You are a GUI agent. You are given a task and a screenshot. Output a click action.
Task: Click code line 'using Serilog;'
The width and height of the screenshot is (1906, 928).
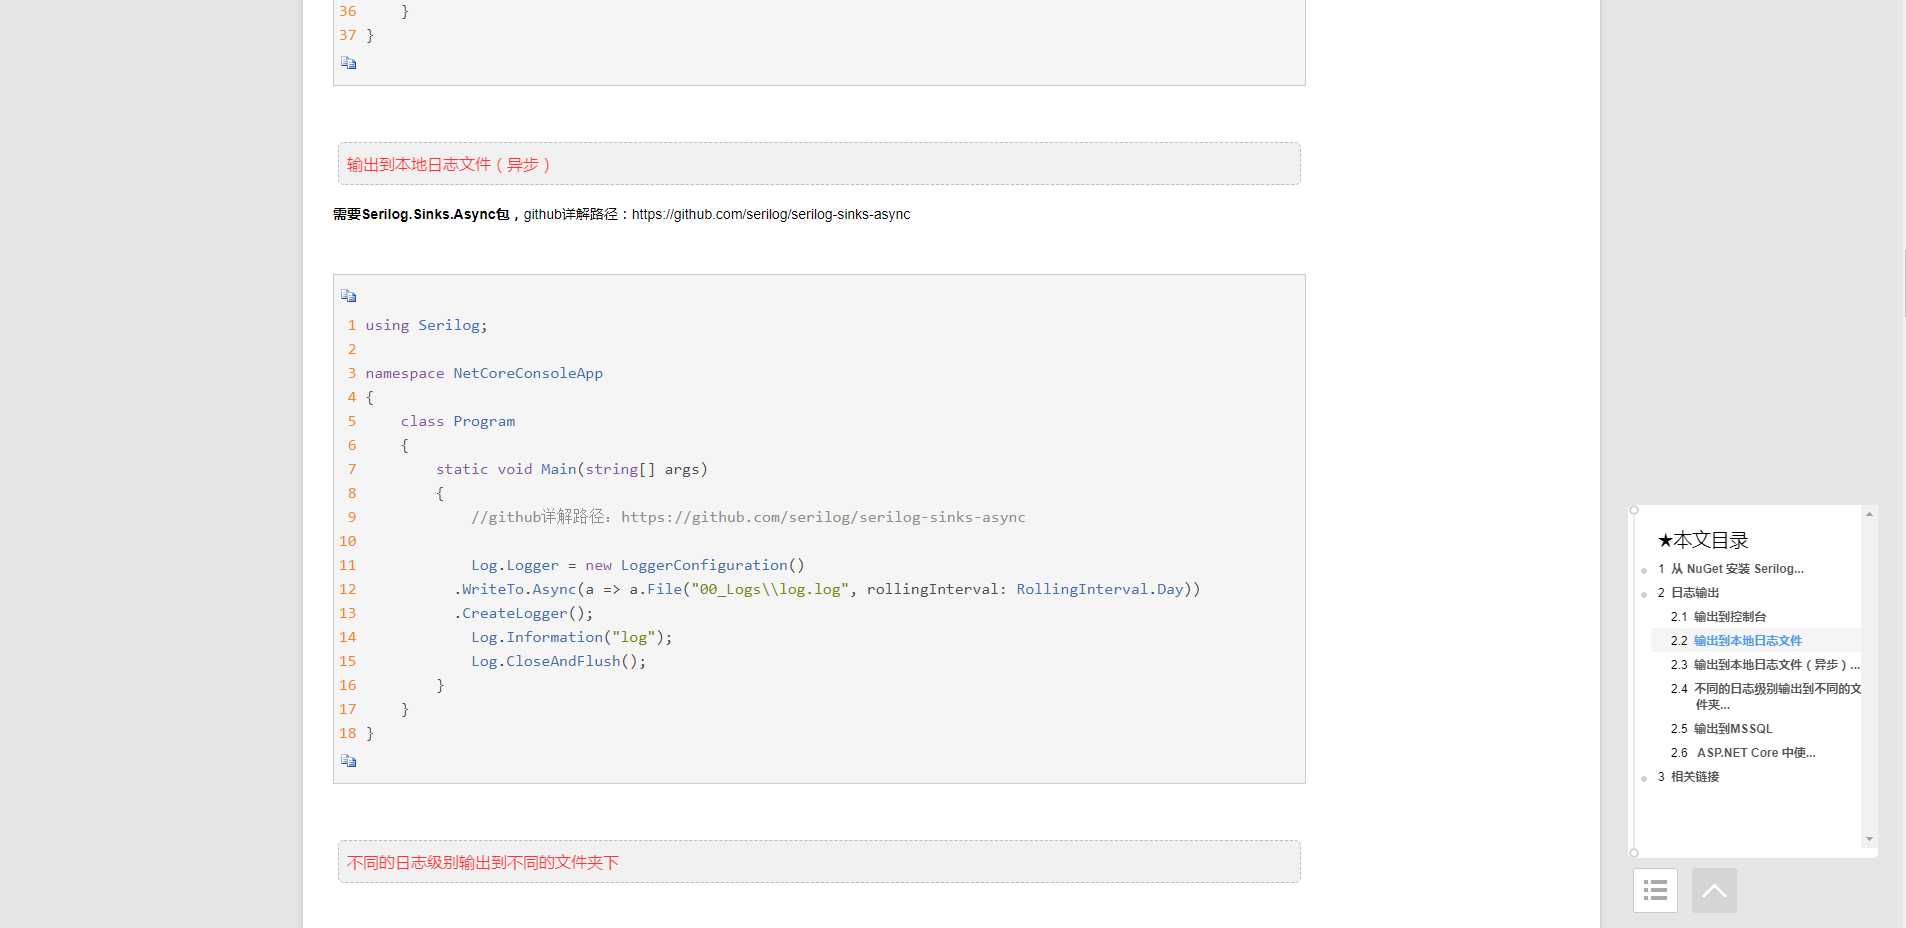click(426, 325)
